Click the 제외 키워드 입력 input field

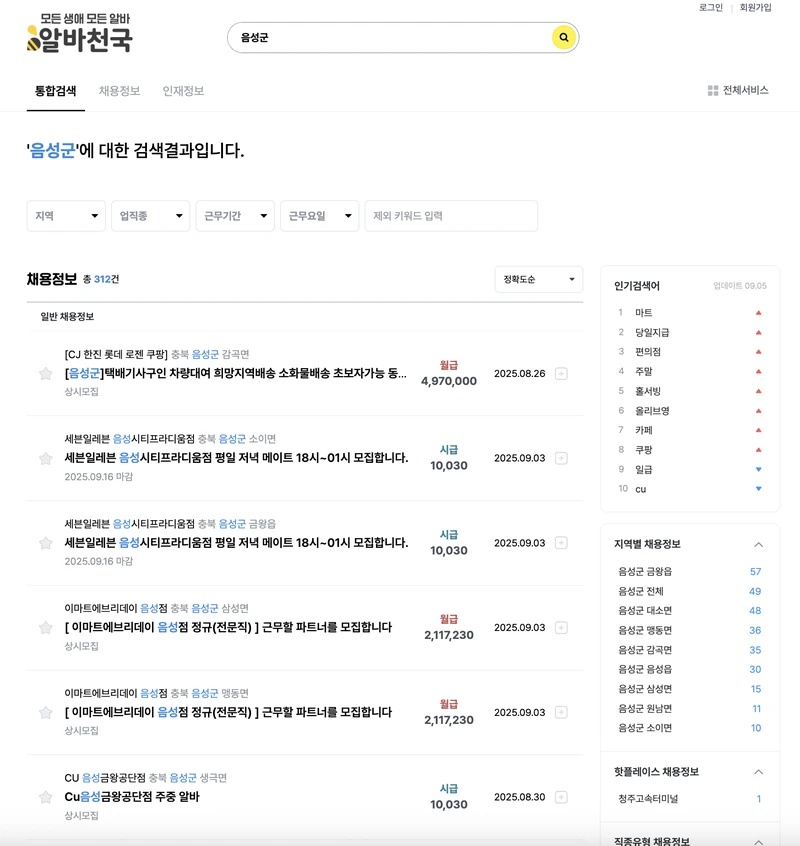(x=450, y=215)
